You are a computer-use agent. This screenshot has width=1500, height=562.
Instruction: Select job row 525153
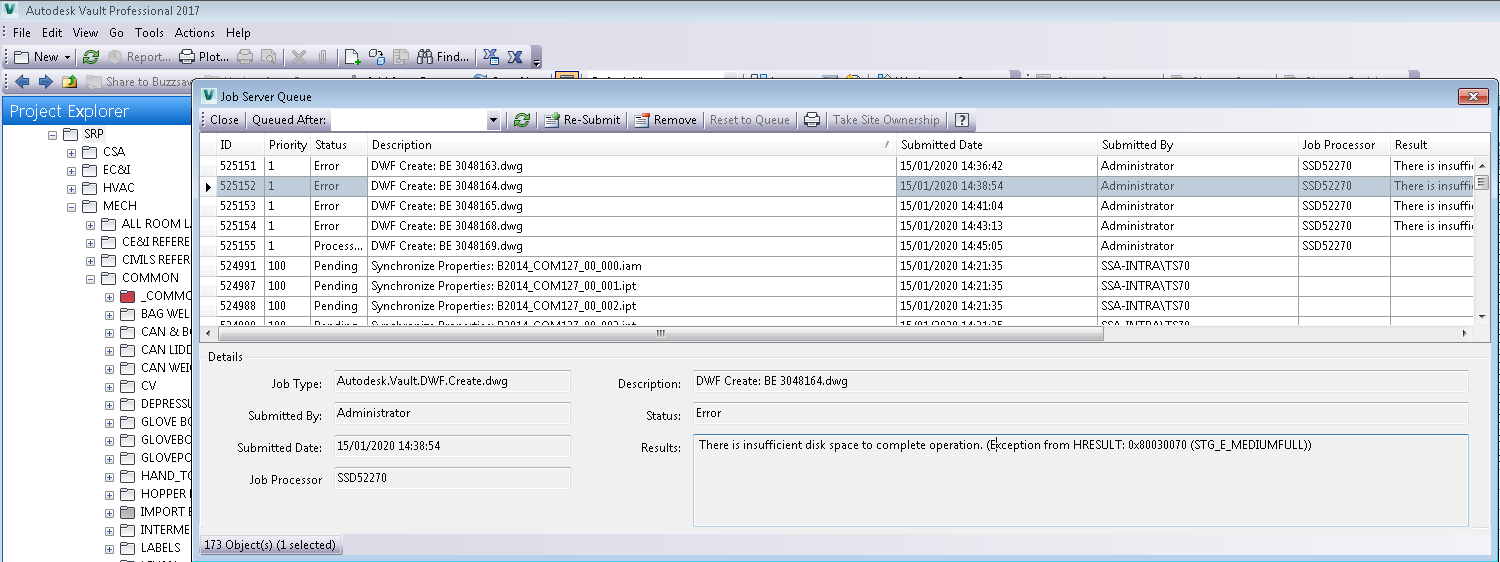tap(838, 206)
